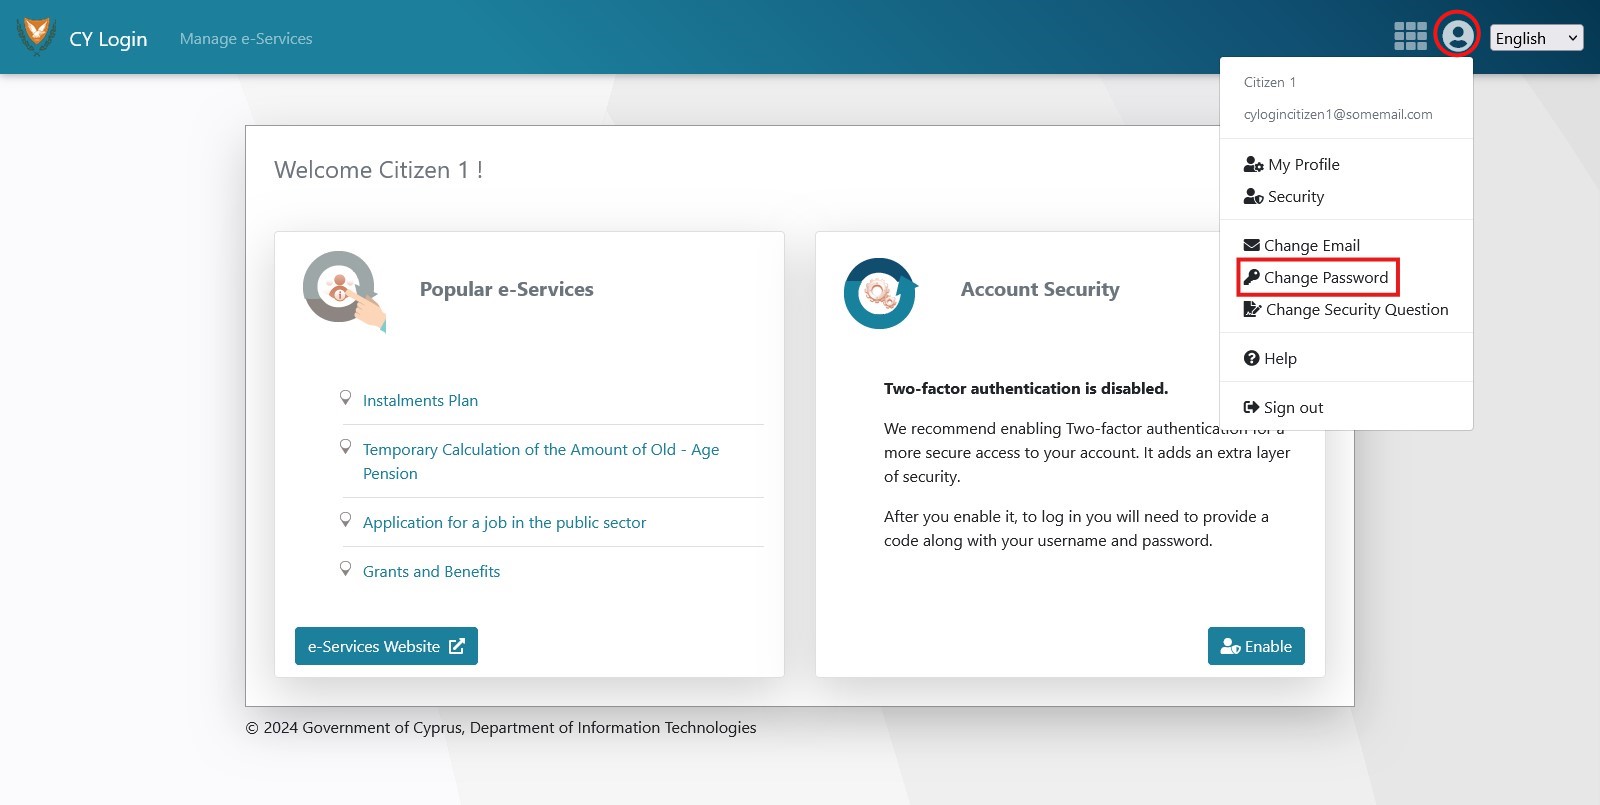Screen dimensions: 1600x805
Task: Open the English language dropdown
Action: point(1535,38)
